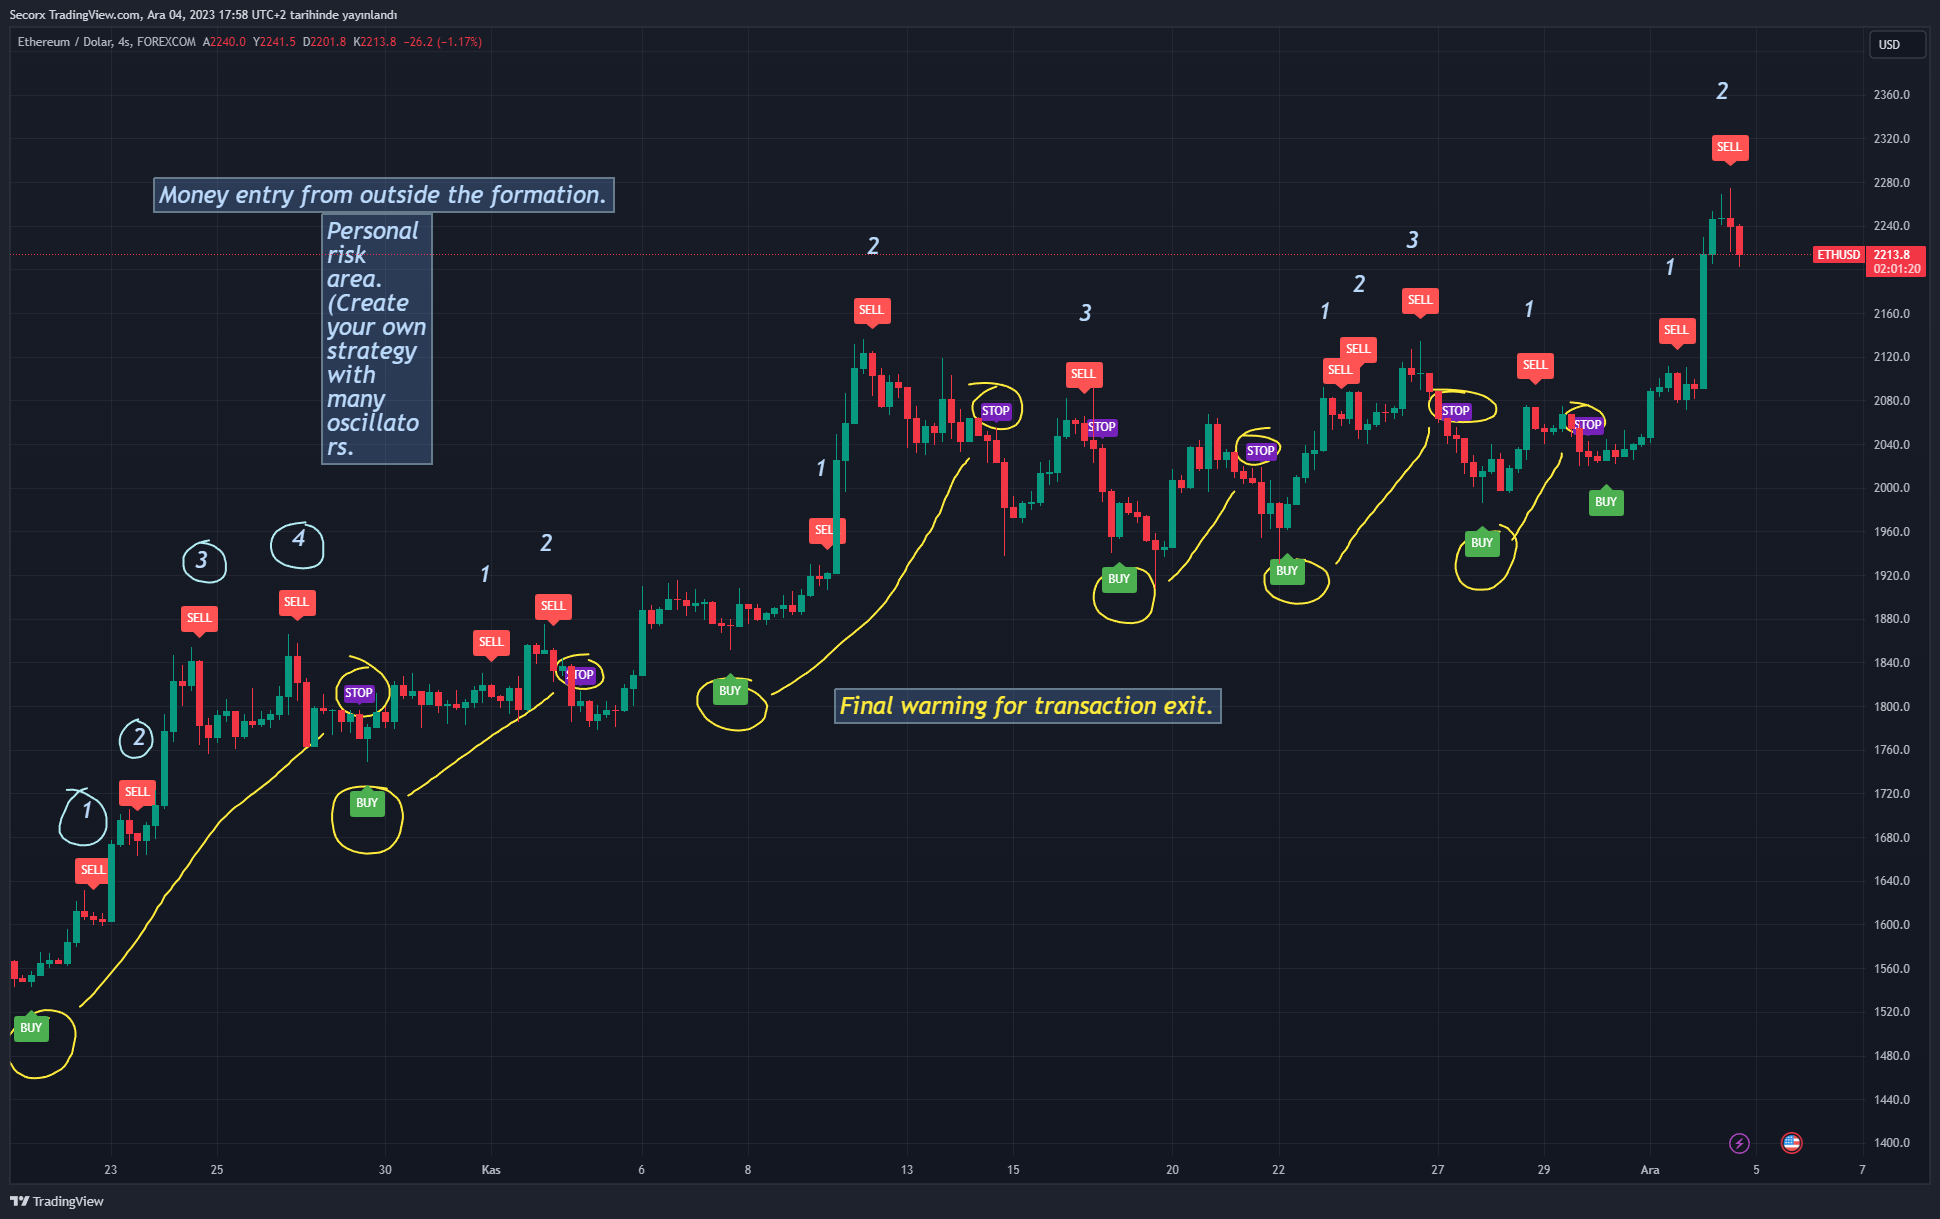The width and height of the screenshot is (1940, 1219).
Task: Click the ETHUSD symbol tag on price axis
Action: [1838, 255]
